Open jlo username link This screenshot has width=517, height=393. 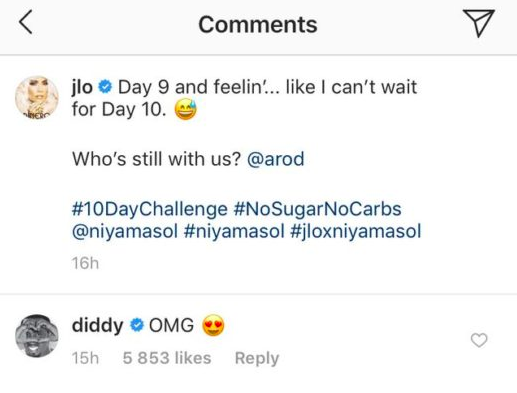point(82,87)
